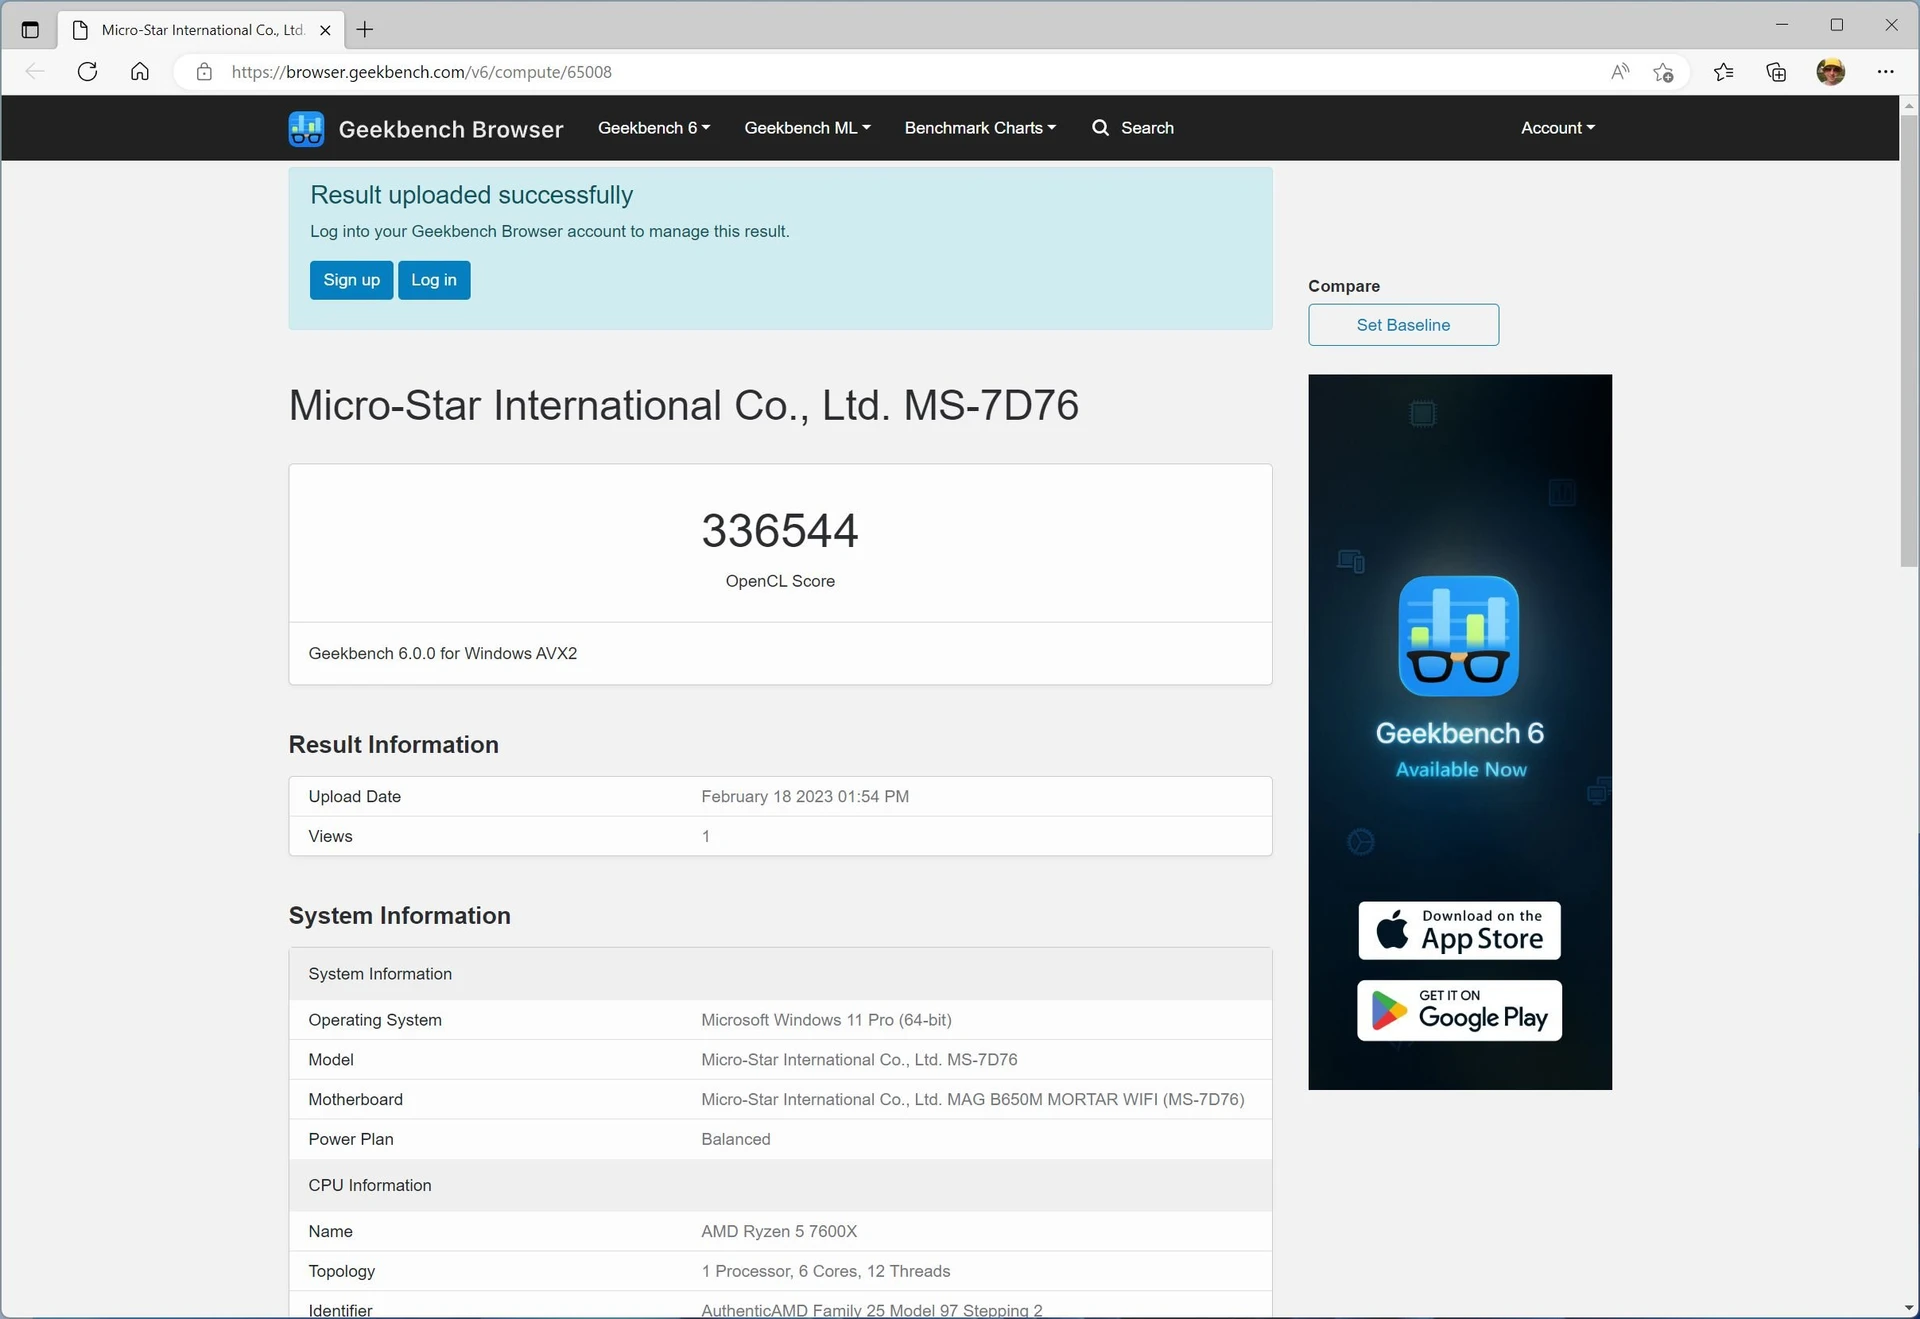Click the Log in button
1920x1319 pixels.
click(x=434, y=280)
